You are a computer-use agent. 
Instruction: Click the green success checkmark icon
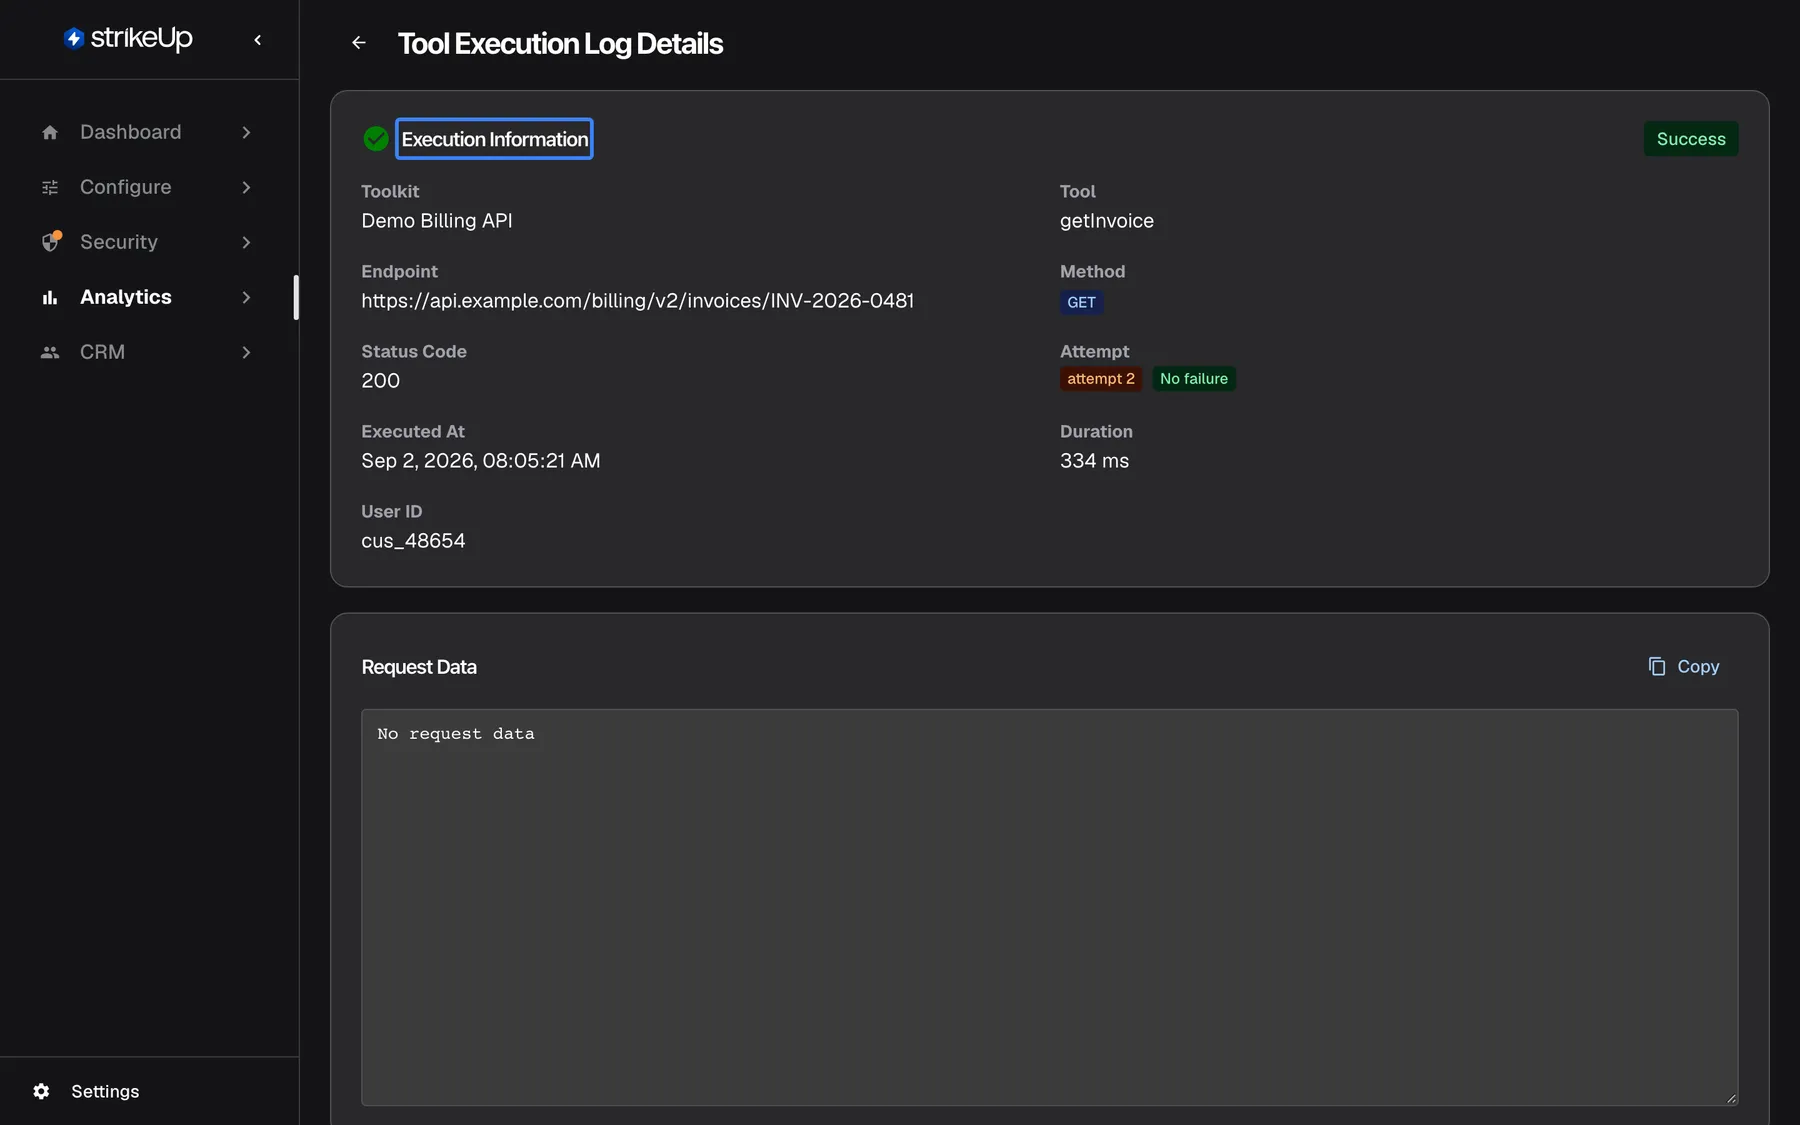point(376,139)
